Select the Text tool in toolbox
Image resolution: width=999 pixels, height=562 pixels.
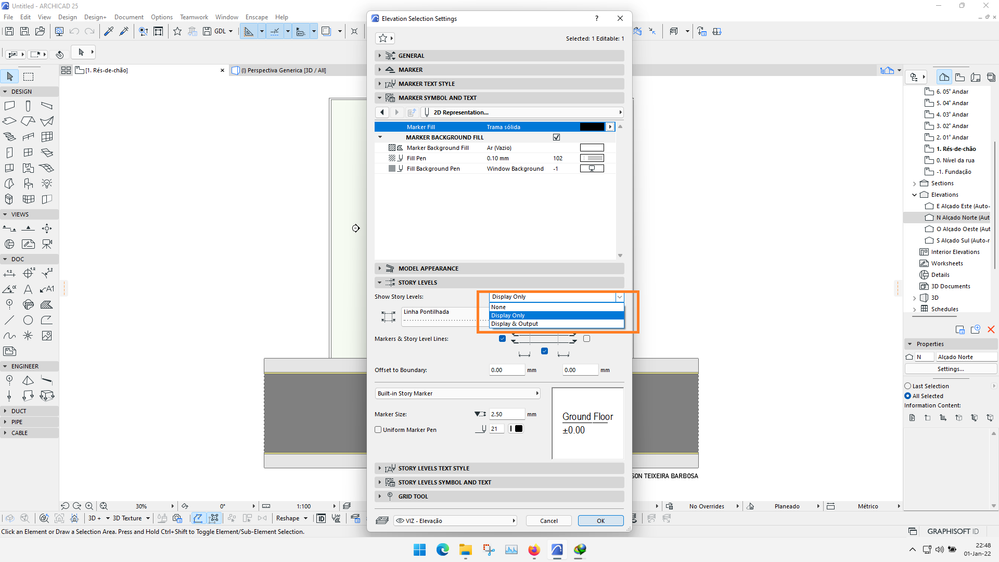click(x=28, y=289)
